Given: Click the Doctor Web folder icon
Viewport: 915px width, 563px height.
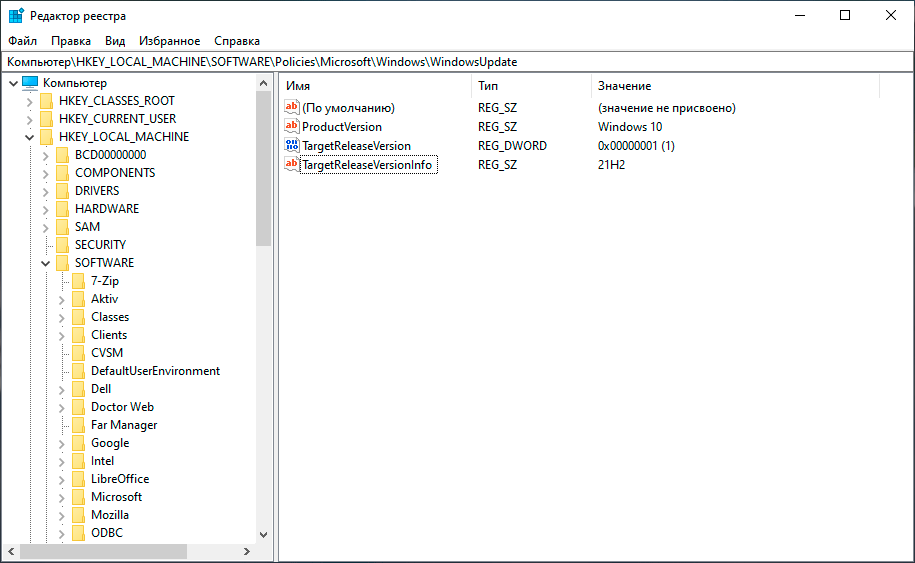Looking at the screenshot, I should tap(79, 407).
